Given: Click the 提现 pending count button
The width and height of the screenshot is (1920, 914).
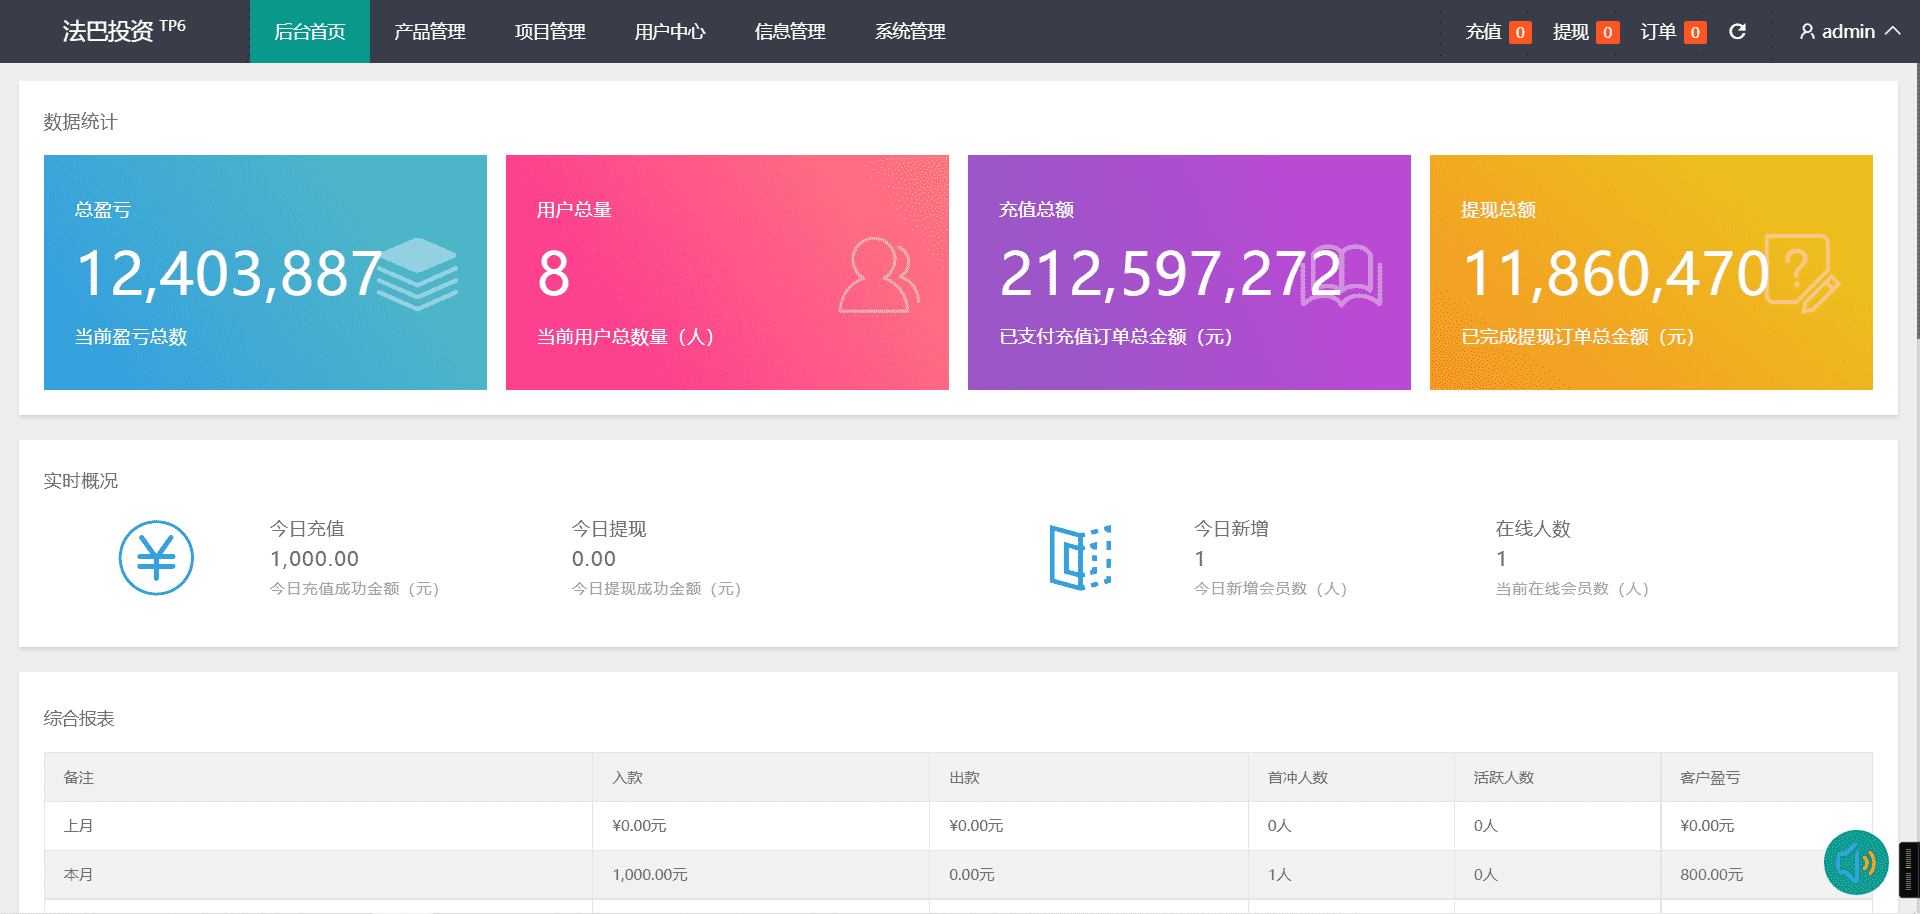Looking at the screenshot, I should (x=1585, y=32).
